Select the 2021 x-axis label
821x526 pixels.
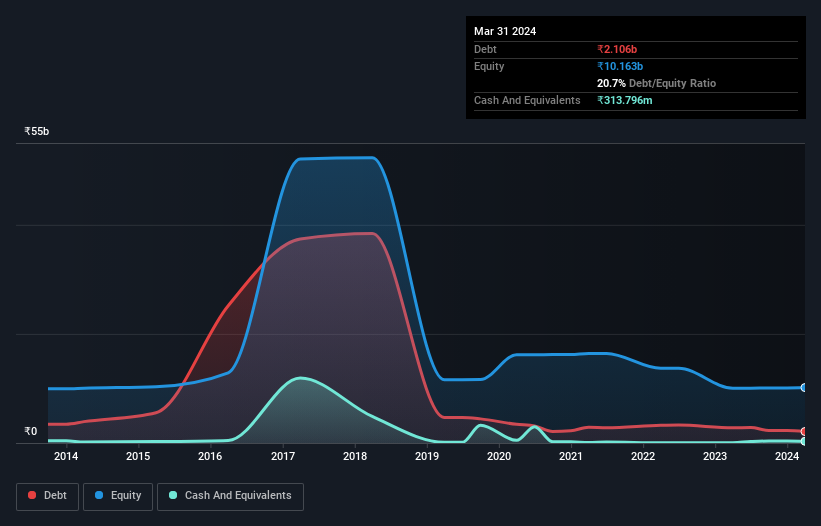(x=571, y=456)
